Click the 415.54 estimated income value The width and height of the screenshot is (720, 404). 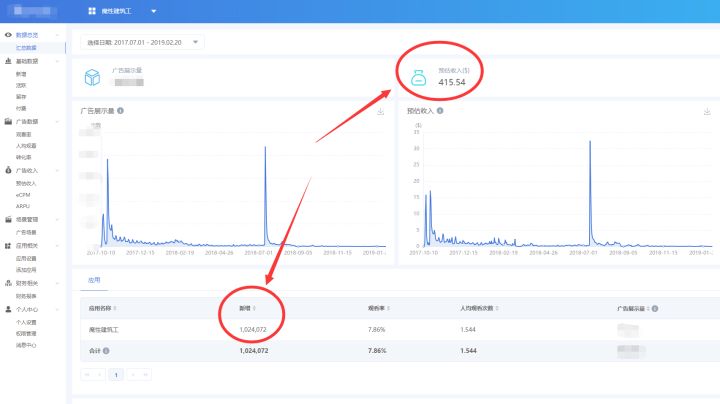(452, 82)
